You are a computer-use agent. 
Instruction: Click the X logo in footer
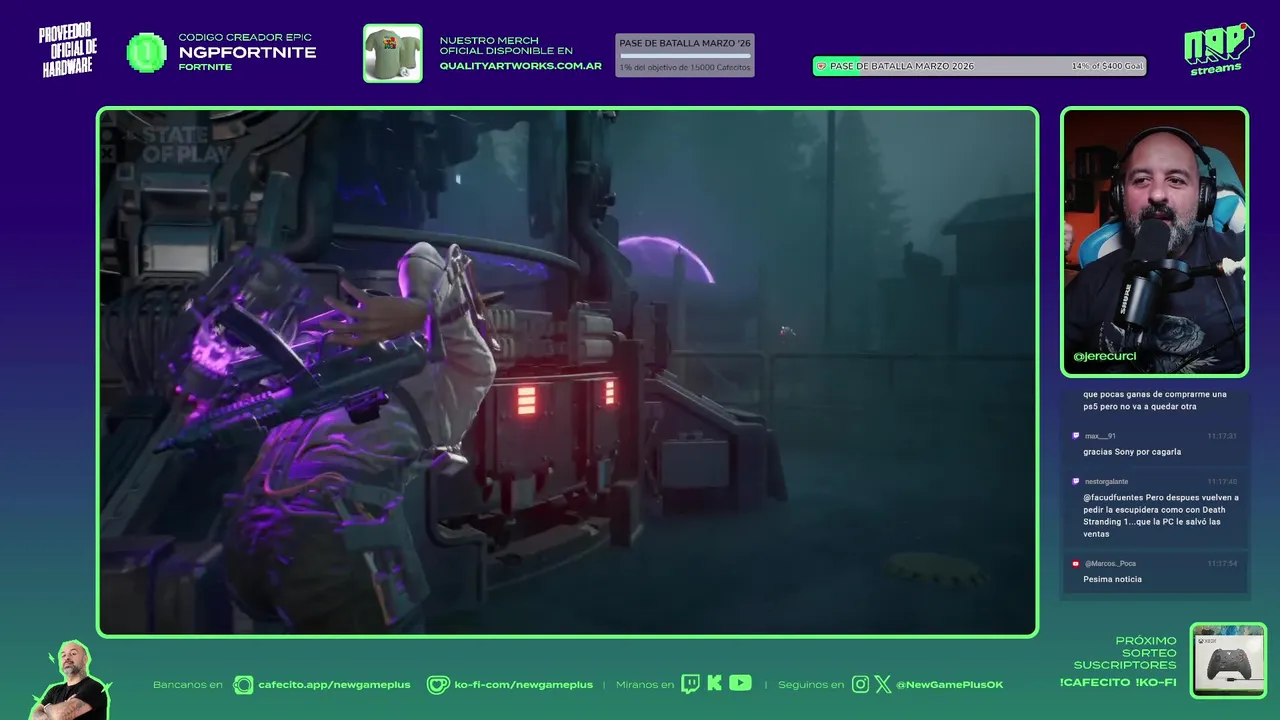coord(883,685)
